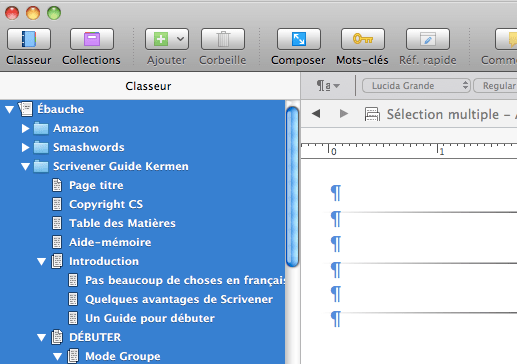517x364 pixels.
Task: Click the Smashwords folder icon
Action: 41,147
